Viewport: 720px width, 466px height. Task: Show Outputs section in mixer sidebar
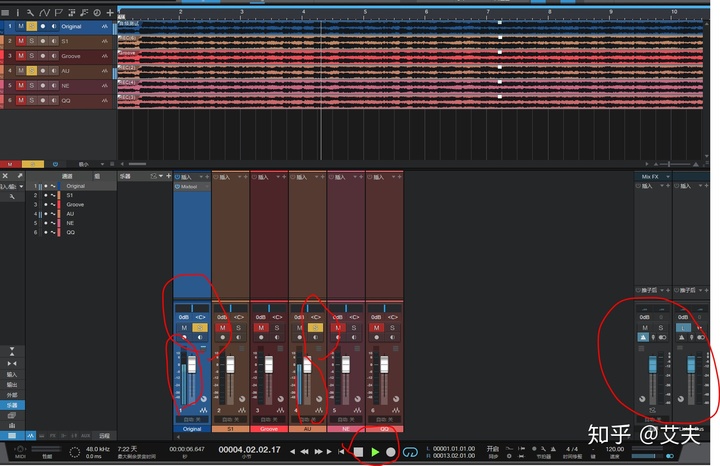12,385
